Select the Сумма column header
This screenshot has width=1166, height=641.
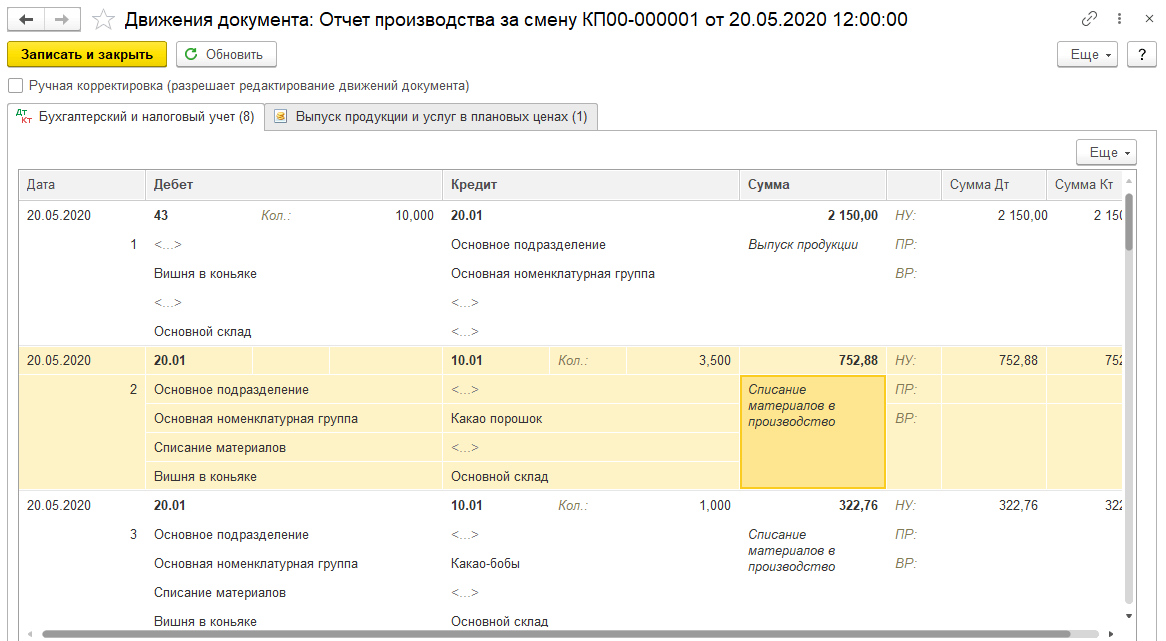tap(812, 185)
